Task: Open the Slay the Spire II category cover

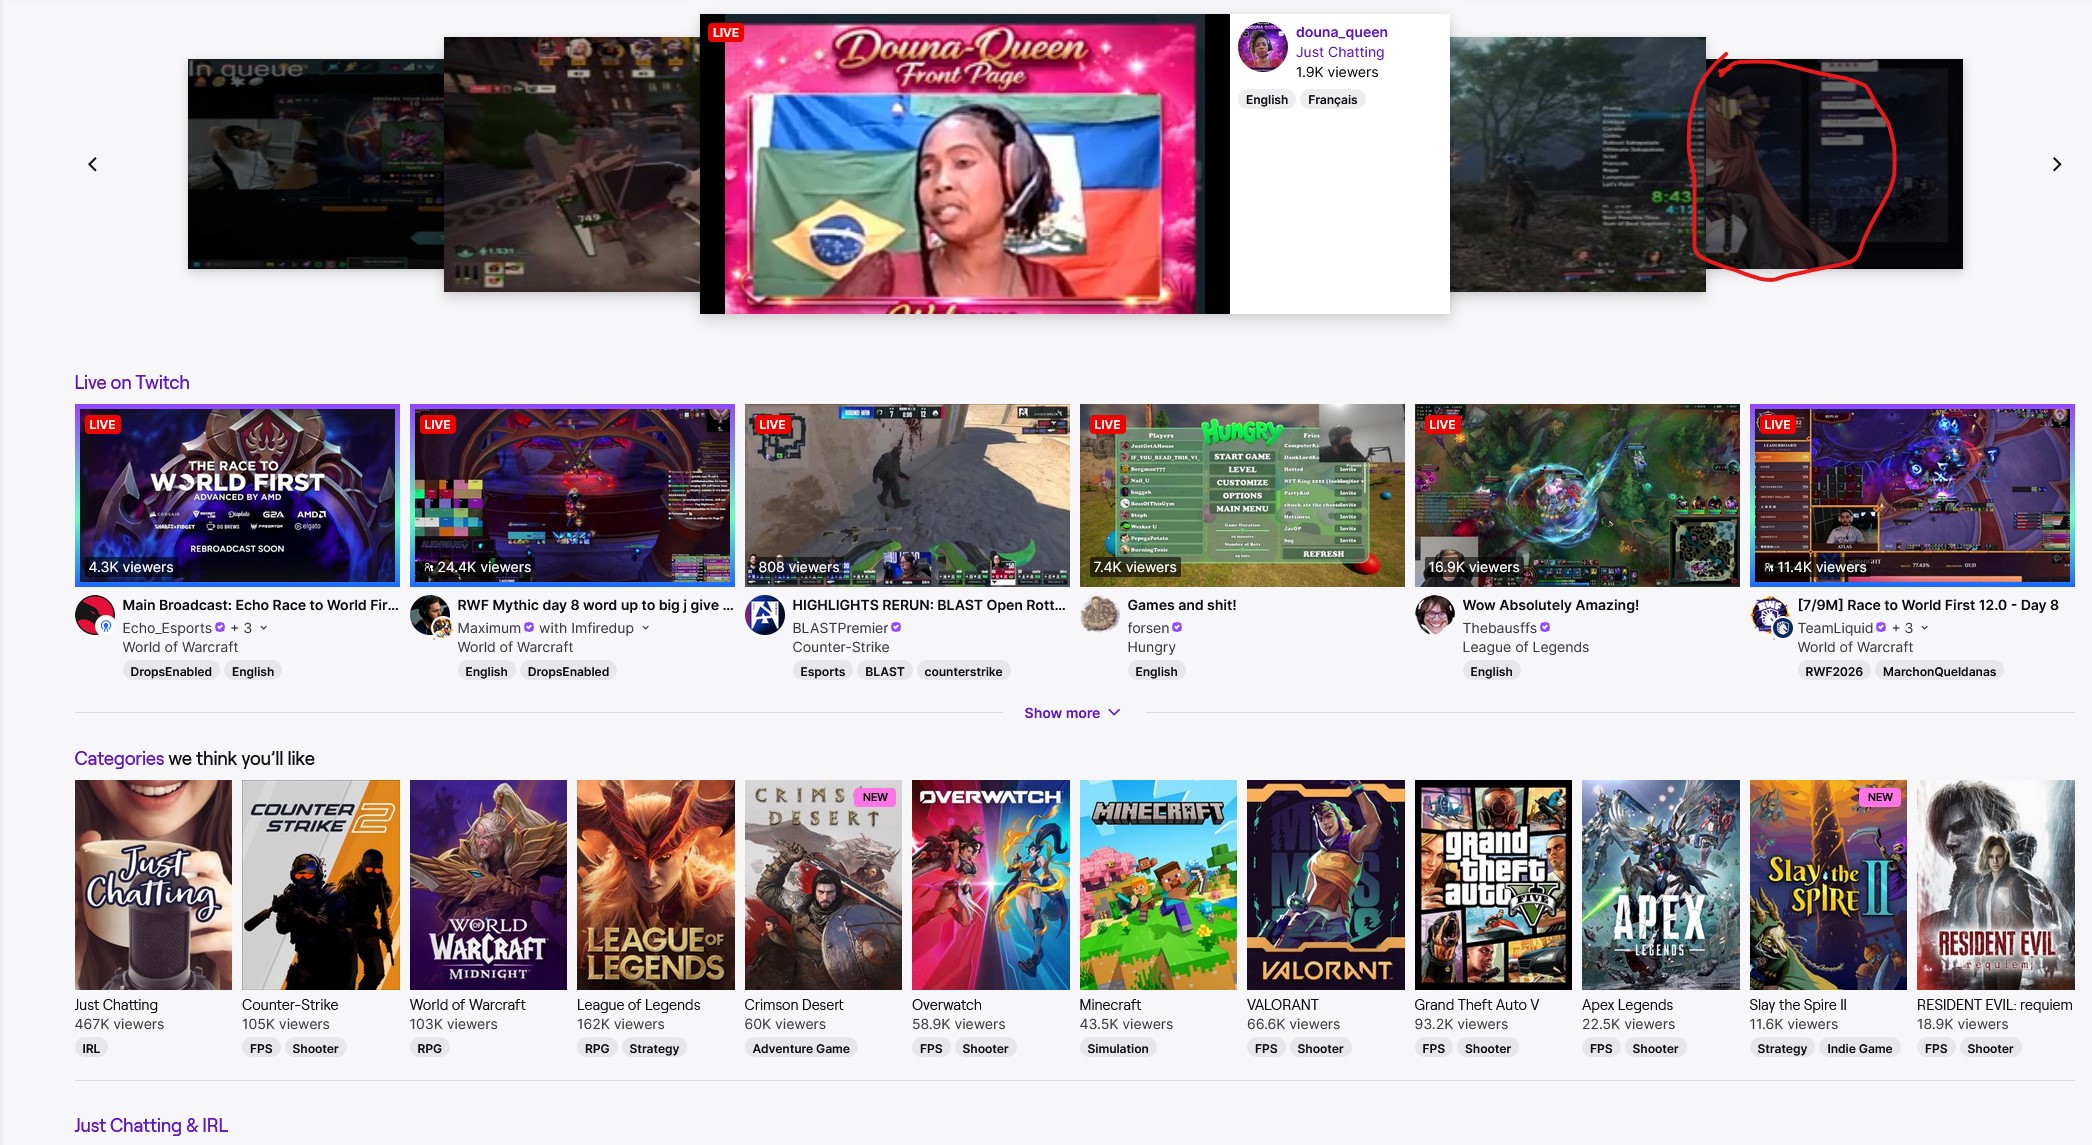Action: pos(1827,885)
